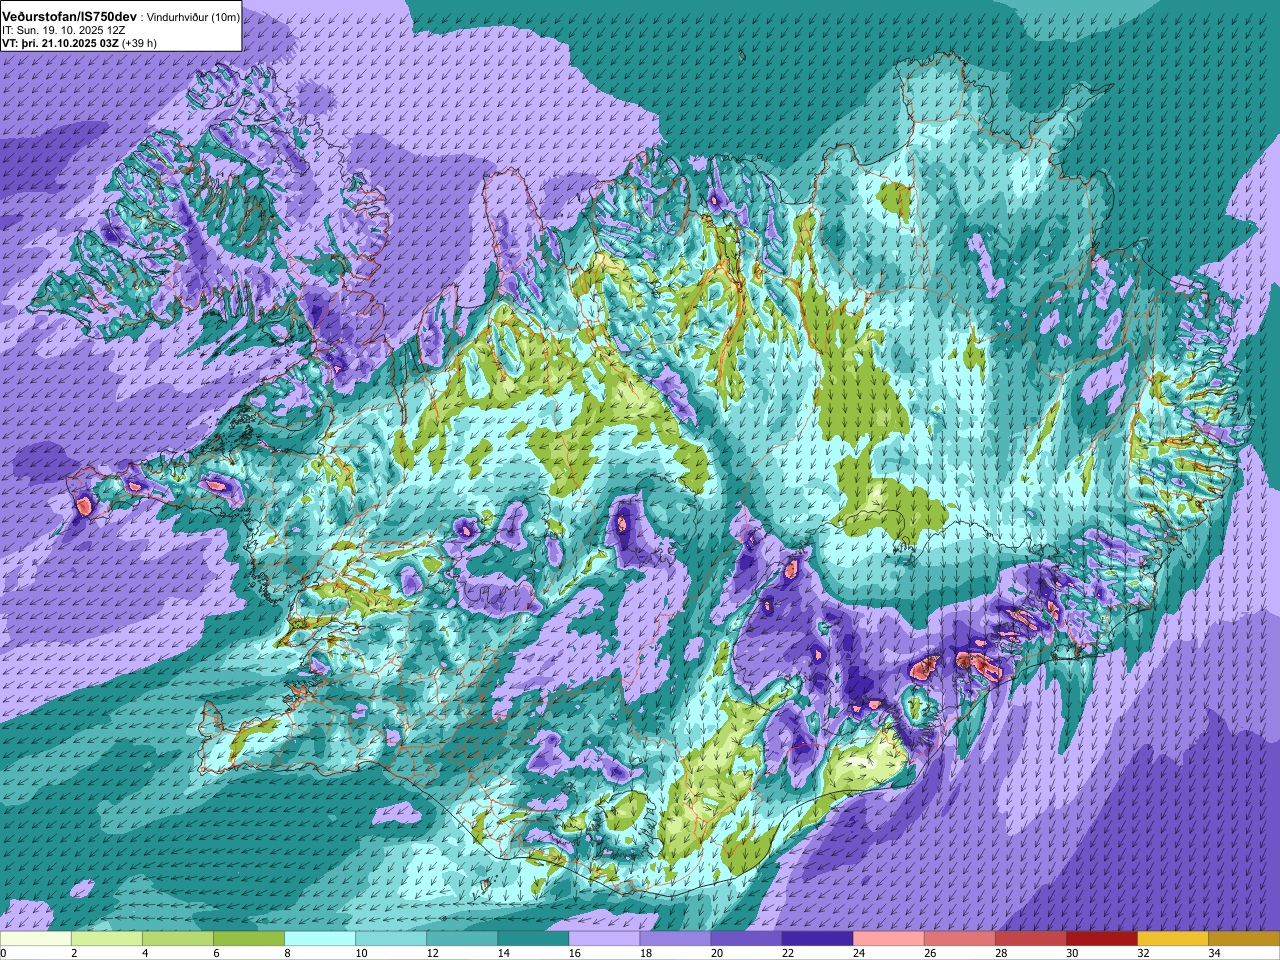
Task: Click the 24–26 light pink legend swatch
Action: [888, 939]
